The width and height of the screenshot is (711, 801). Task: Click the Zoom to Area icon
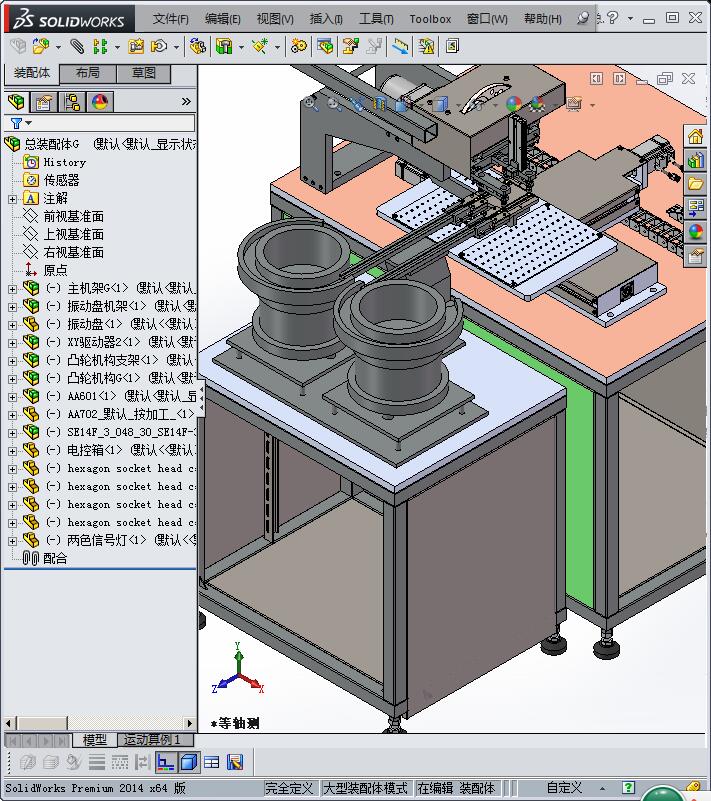click(334, 104)
